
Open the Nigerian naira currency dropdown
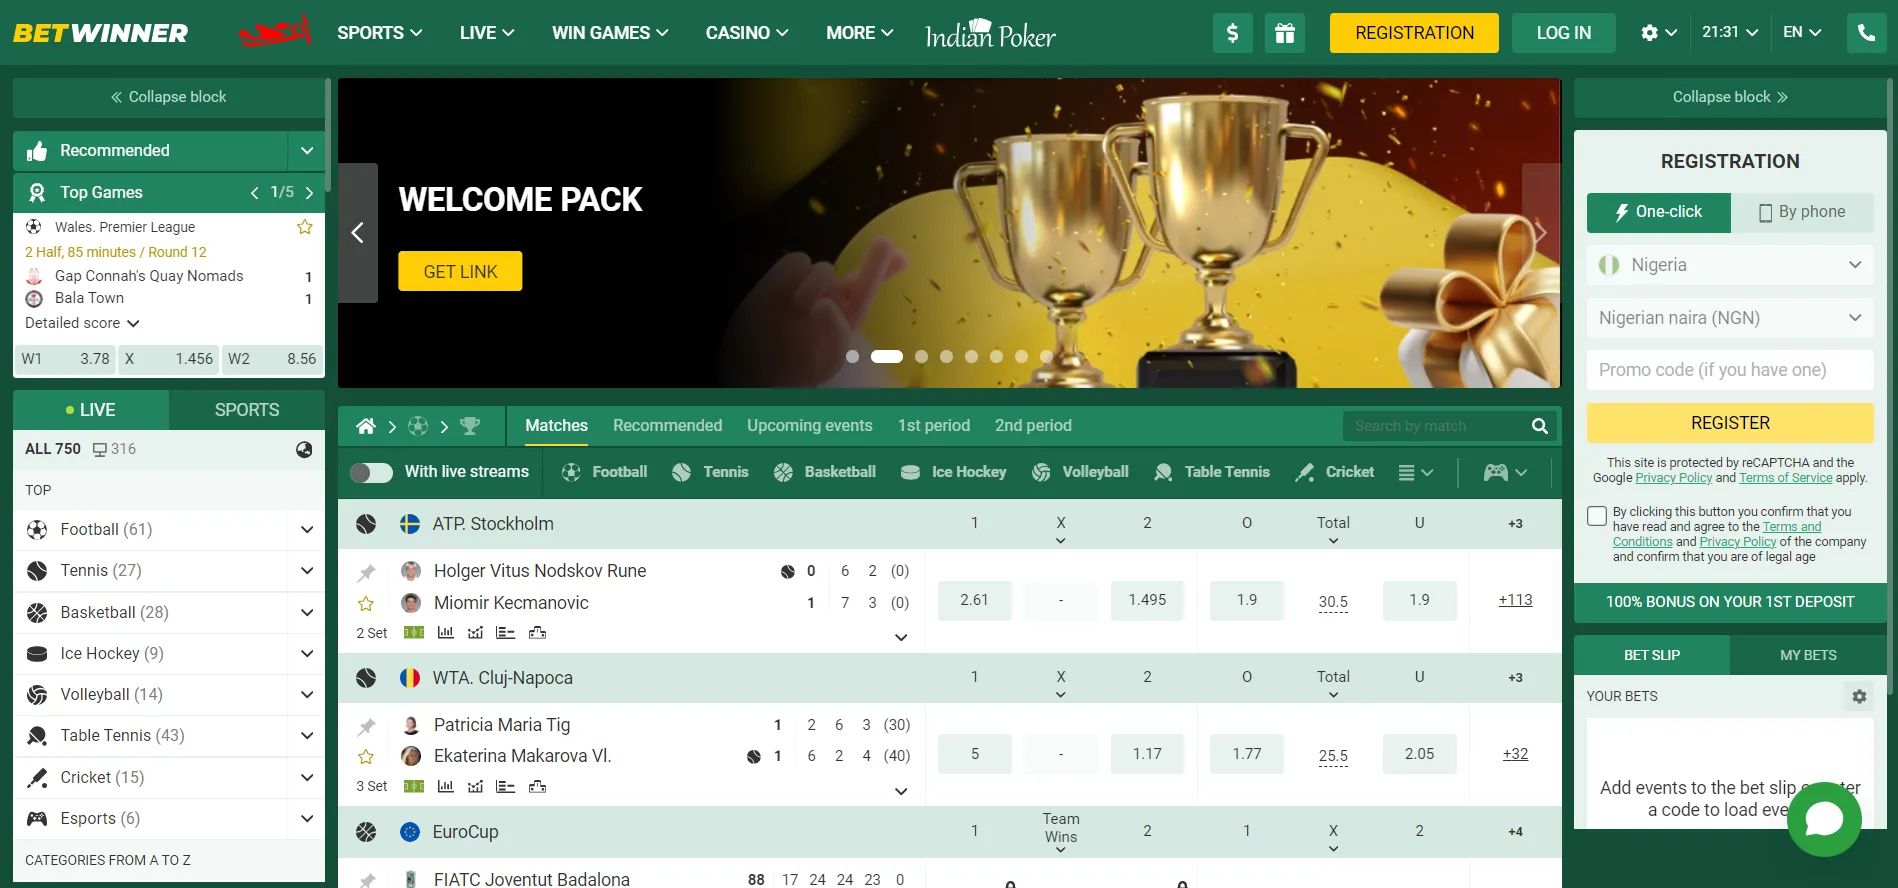(x=1729, y=318)
